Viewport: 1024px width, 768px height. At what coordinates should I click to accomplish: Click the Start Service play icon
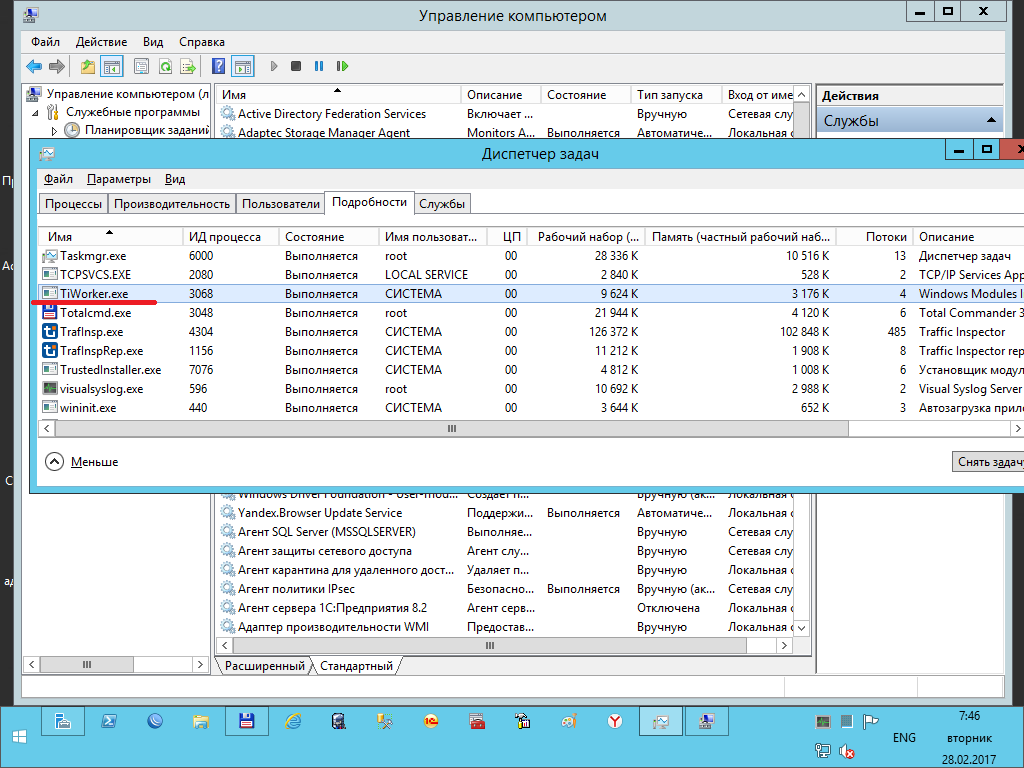[x=274, y=66]
